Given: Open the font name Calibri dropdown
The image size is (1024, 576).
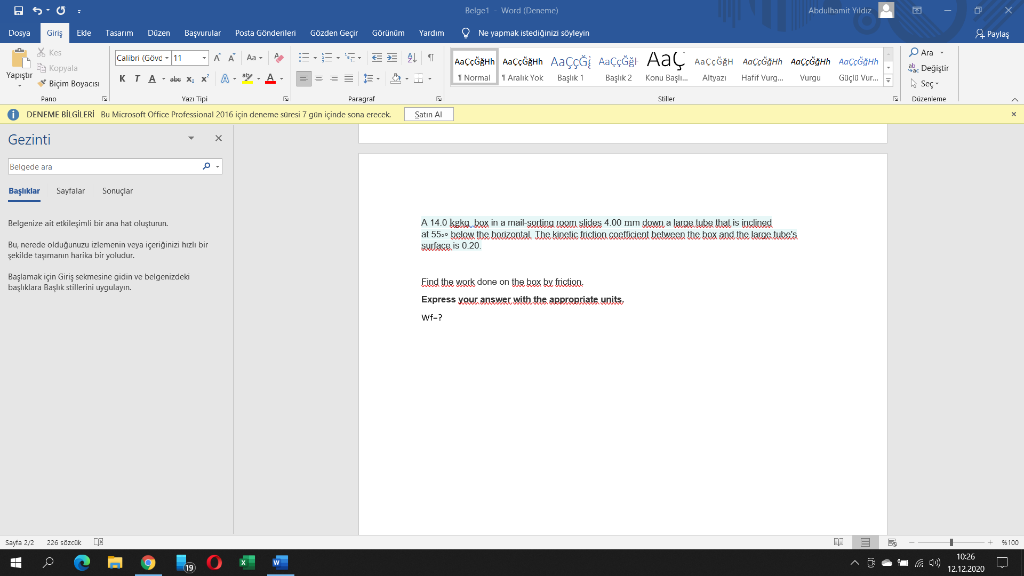Looking at the screenshot, I should (x=167, y=58).
